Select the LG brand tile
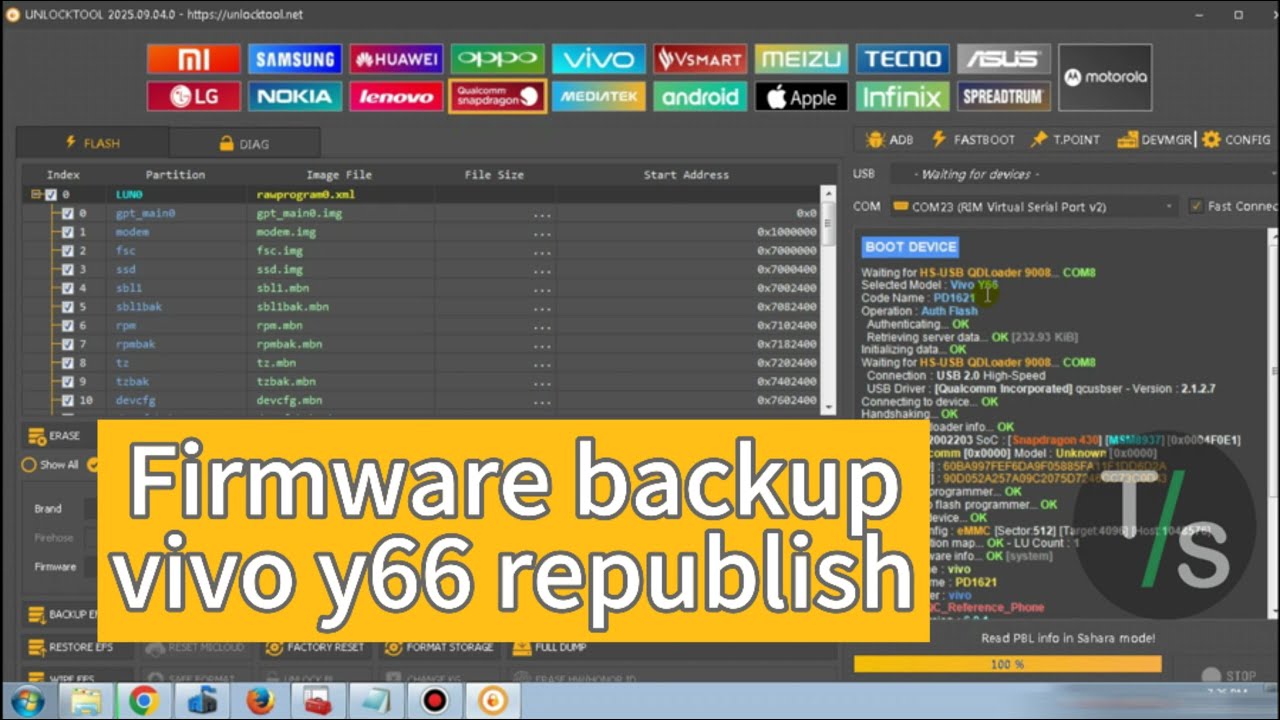Viewport: 1280px width, 720px height. [x=194, y=96]
